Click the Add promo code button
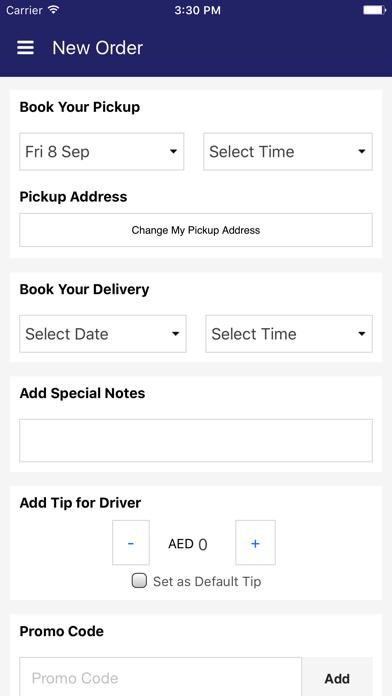Image resolution: width=392 pixels, height=696 pixels. pyautogui.click(x=337, y=678)
